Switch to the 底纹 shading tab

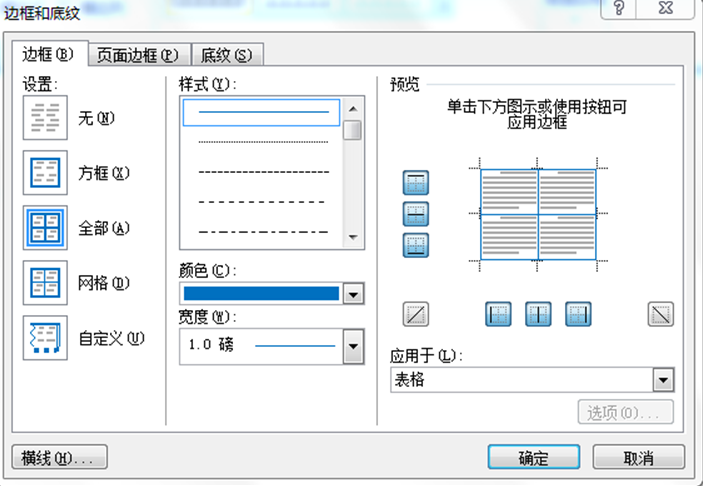coord(225,55)
